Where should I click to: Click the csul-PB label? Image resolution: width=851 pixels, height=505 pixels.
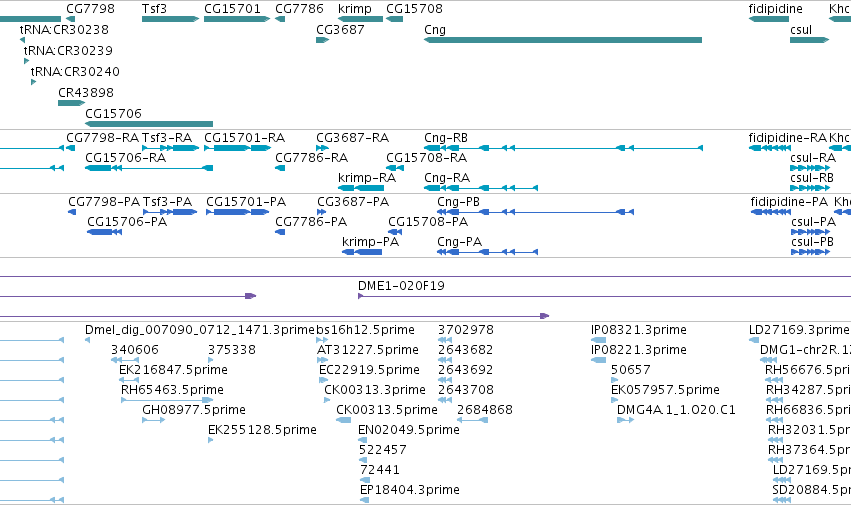click(812, 242)
